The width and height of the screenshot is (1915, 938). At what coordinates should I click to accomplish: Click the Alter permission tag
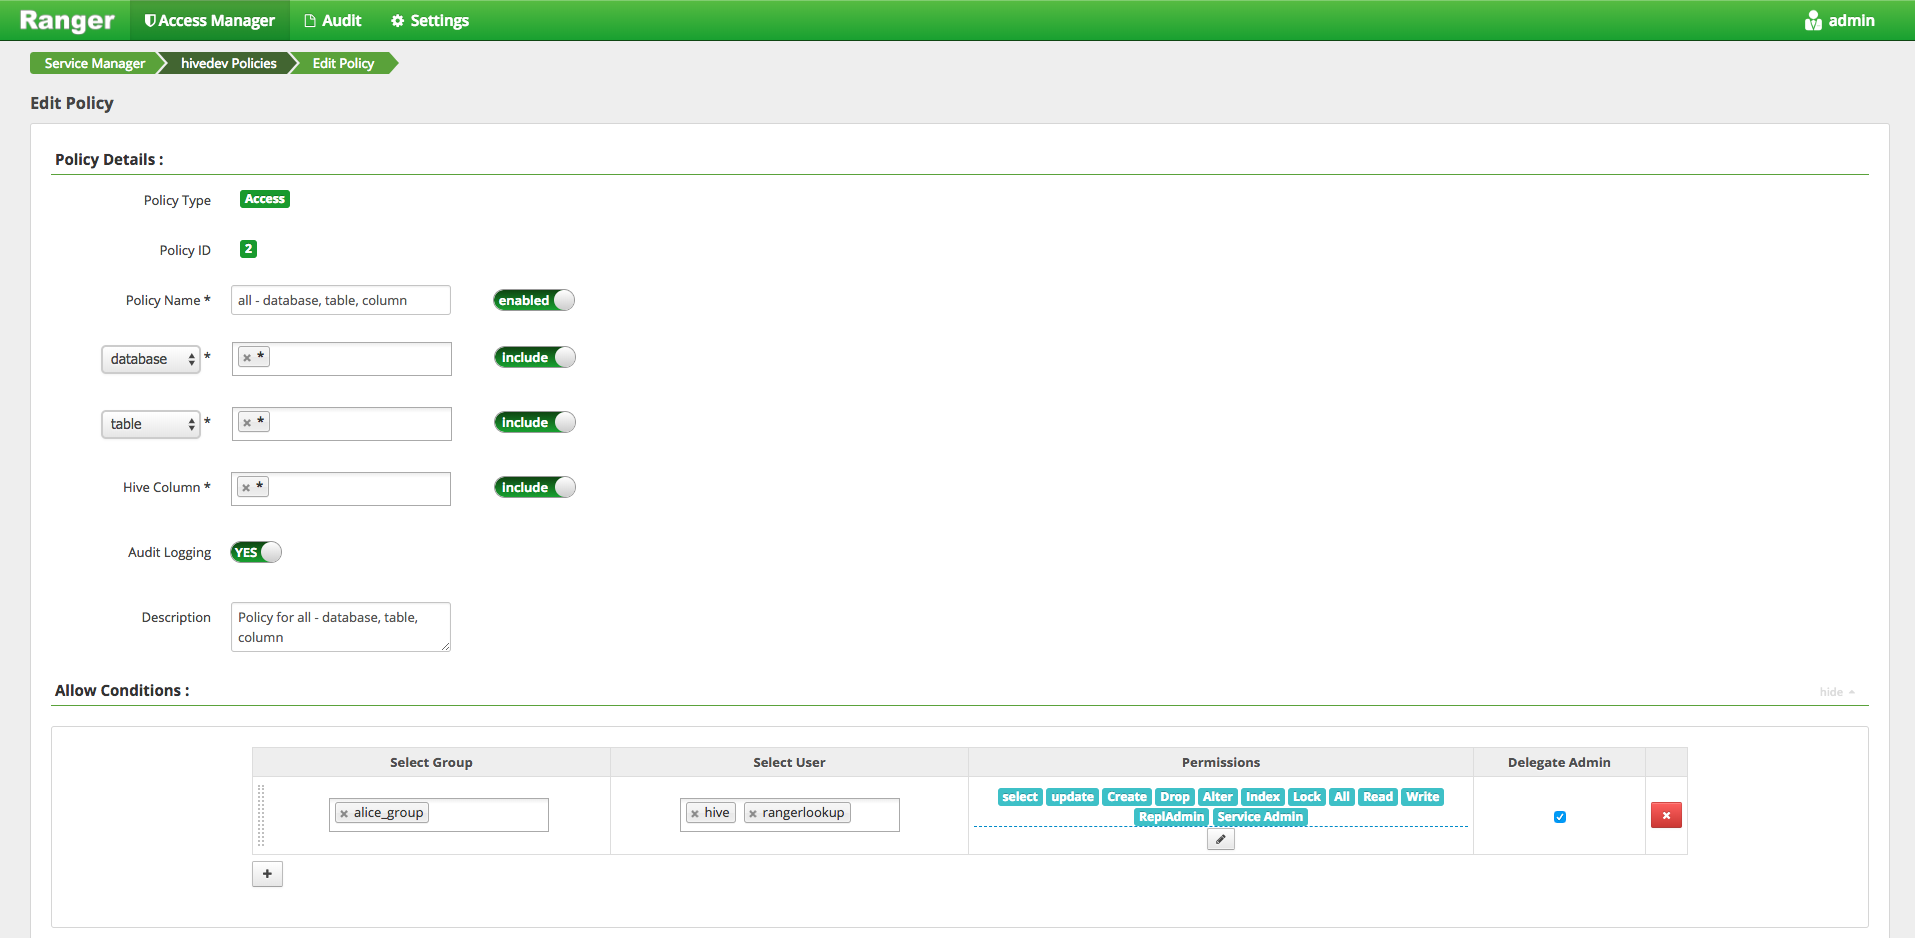(x=1218, y=797)
